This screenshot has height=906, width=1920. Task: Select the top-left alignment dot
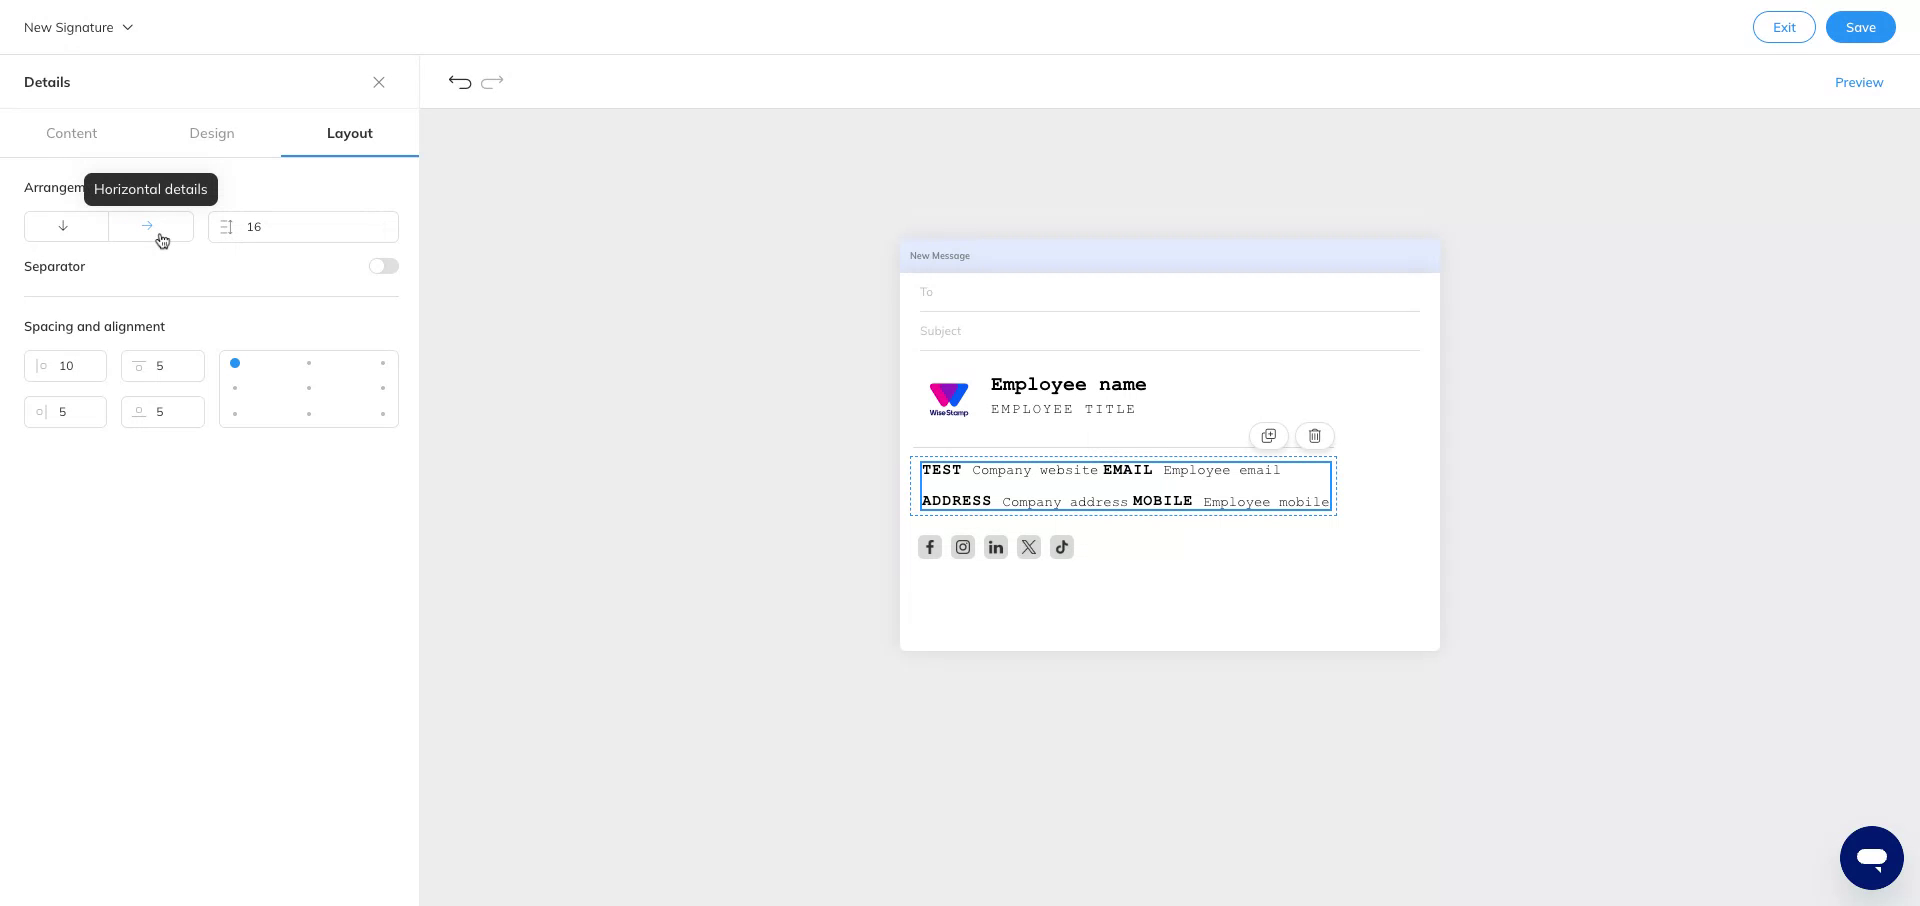(x=235, y=363)
